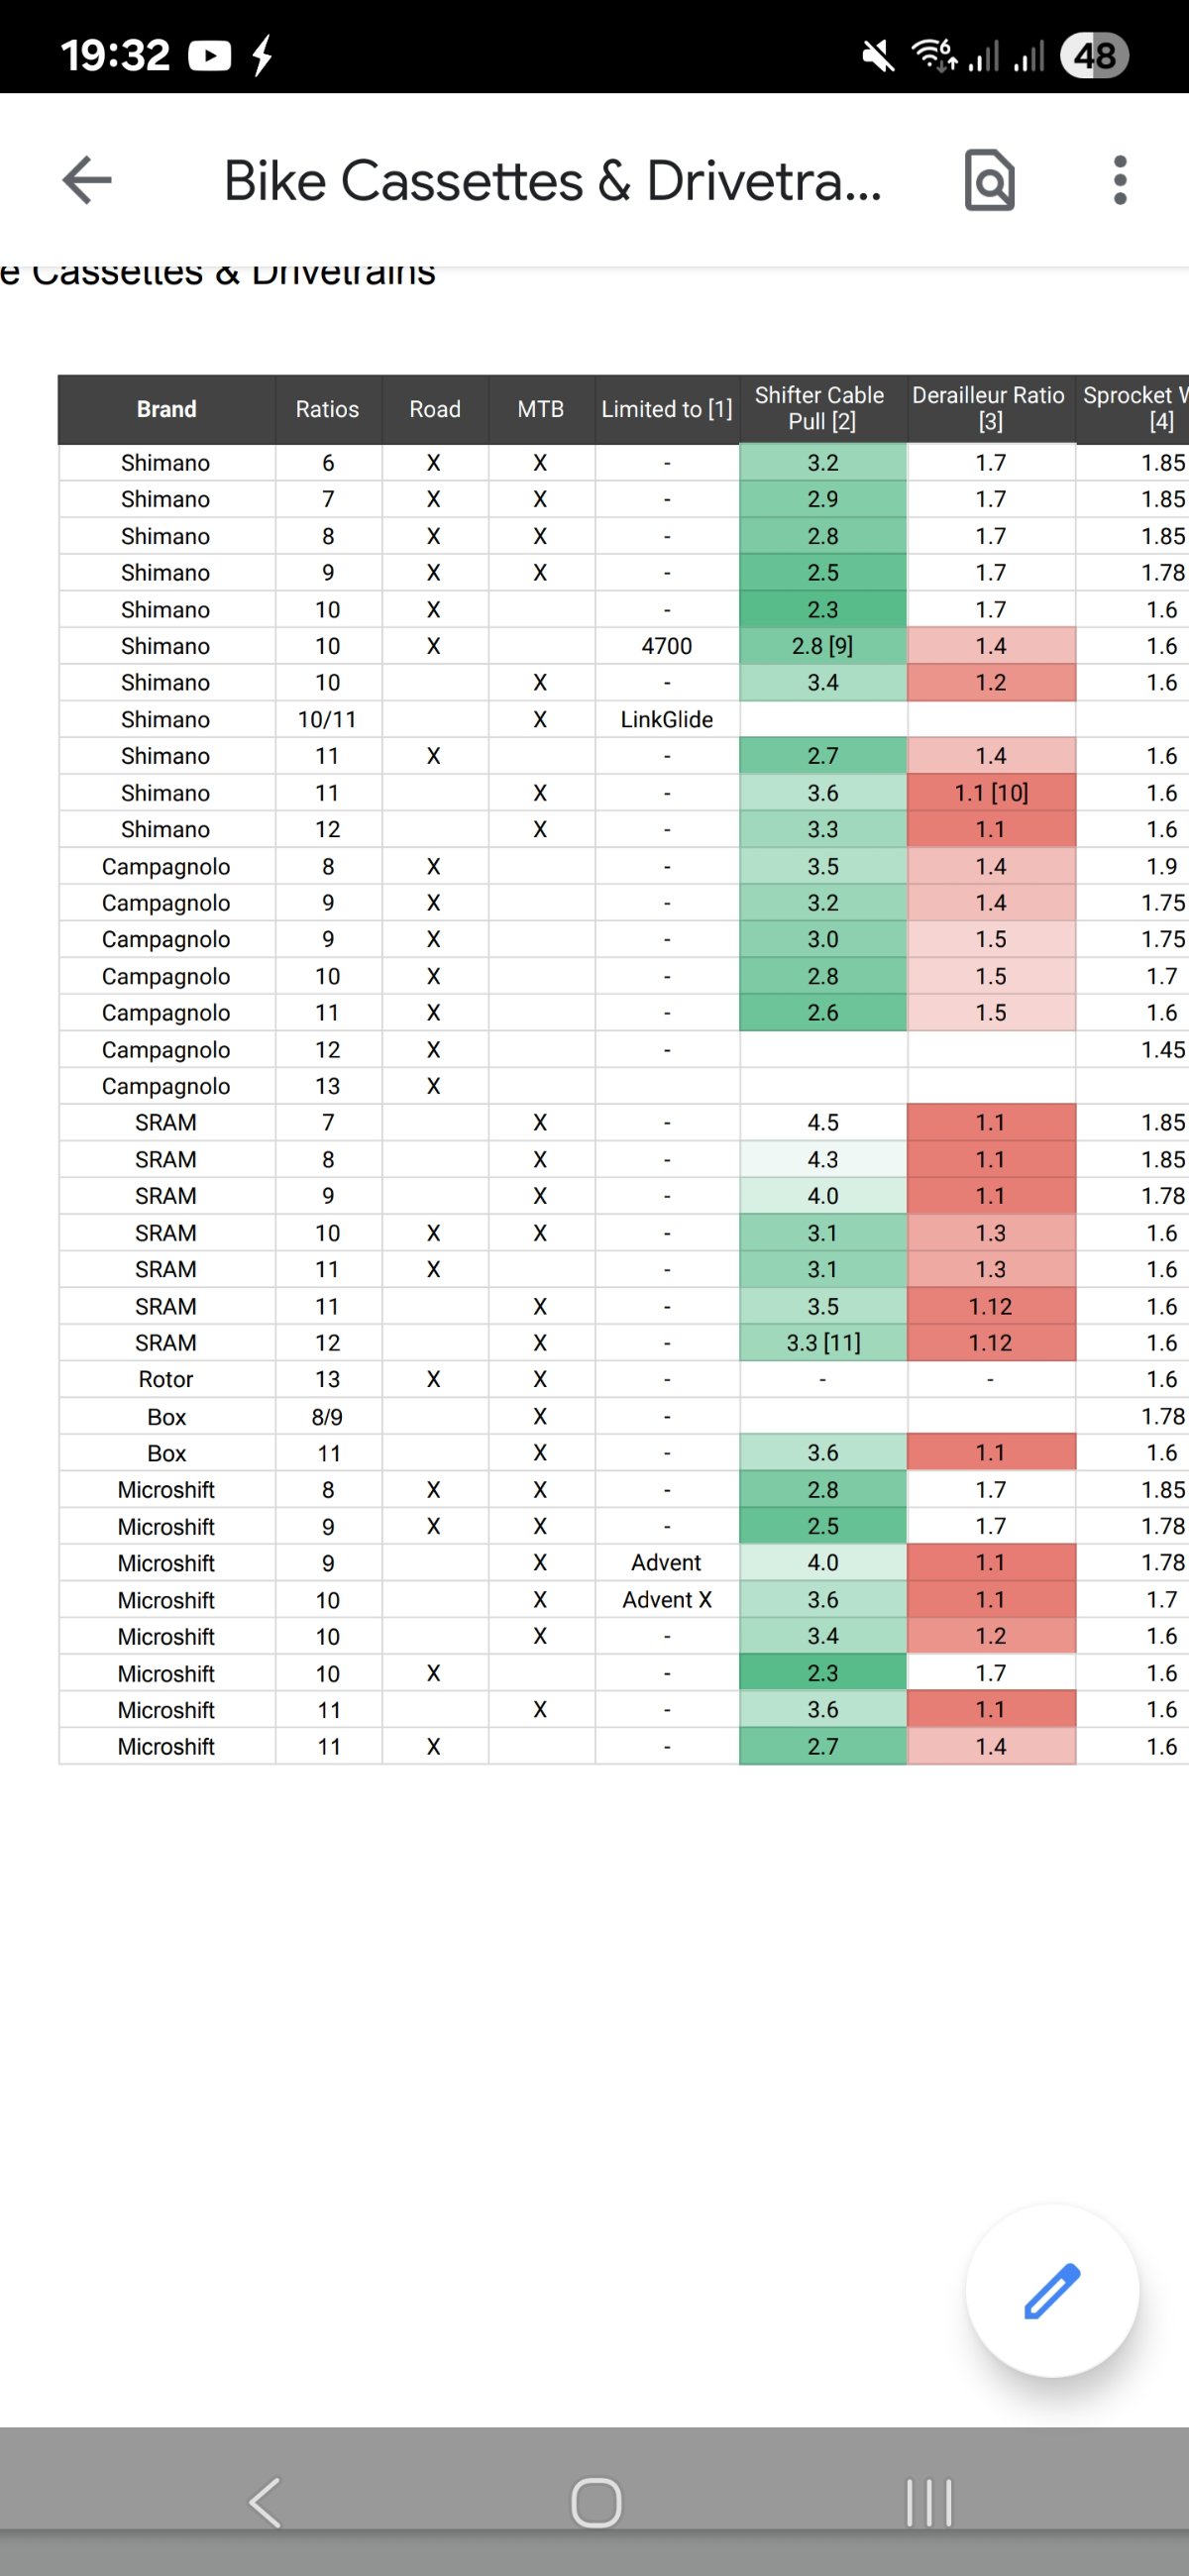Open Android recent apps button

click(928, 2503)
